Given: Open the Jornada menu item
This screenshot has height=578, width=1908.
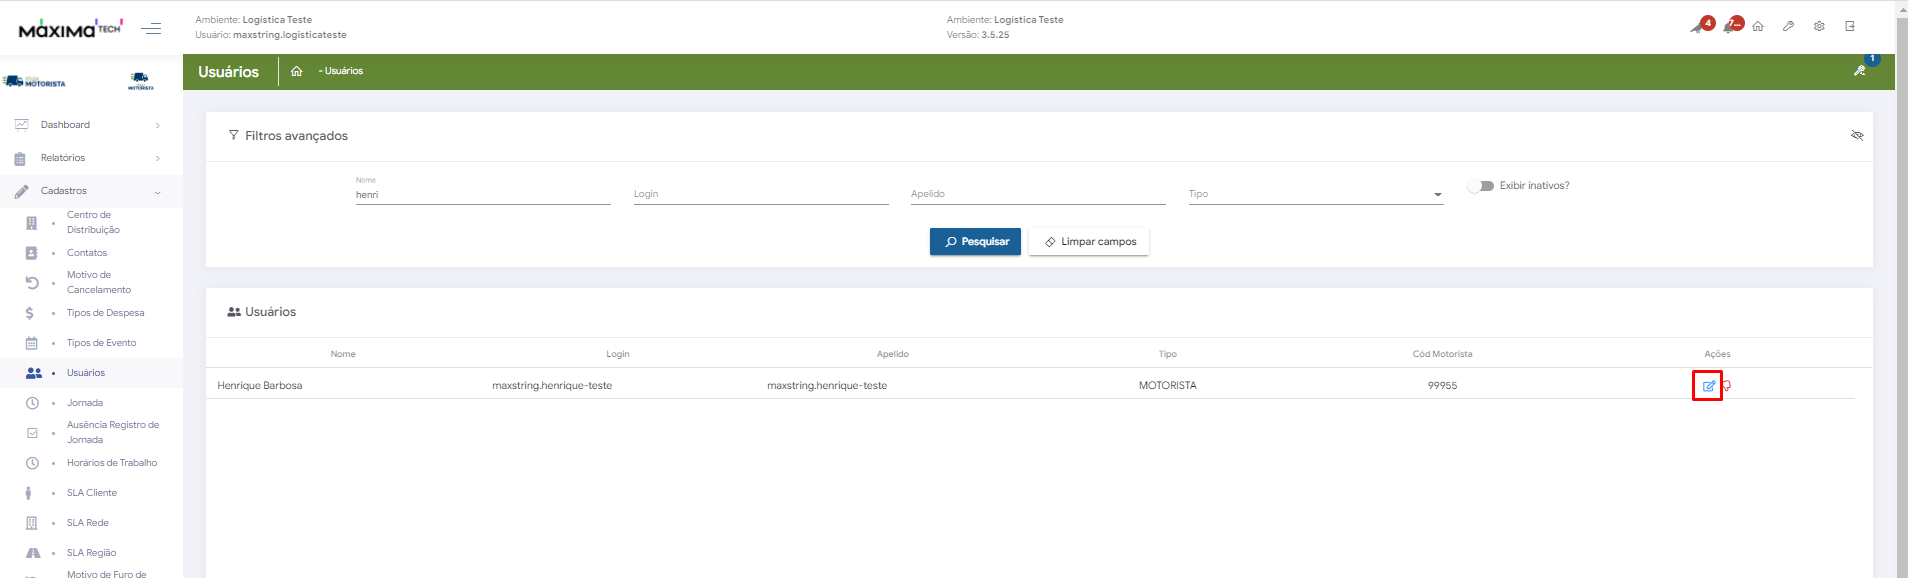Looking at the screenshot, I should click(x=85, y=403).
